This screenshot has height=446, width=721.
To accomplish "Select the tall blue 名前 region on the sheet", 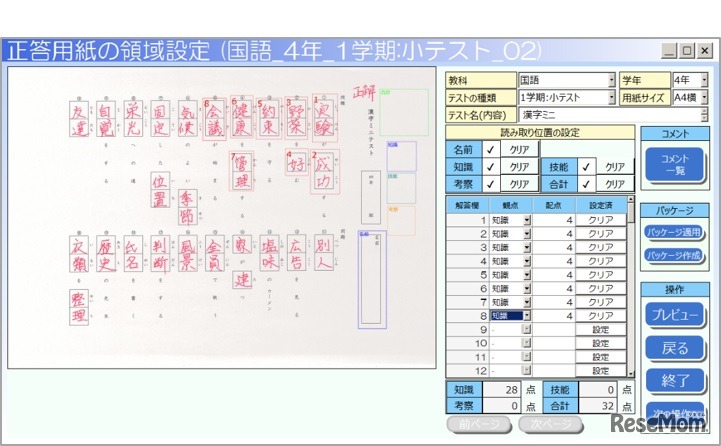I will pos(372,280).
